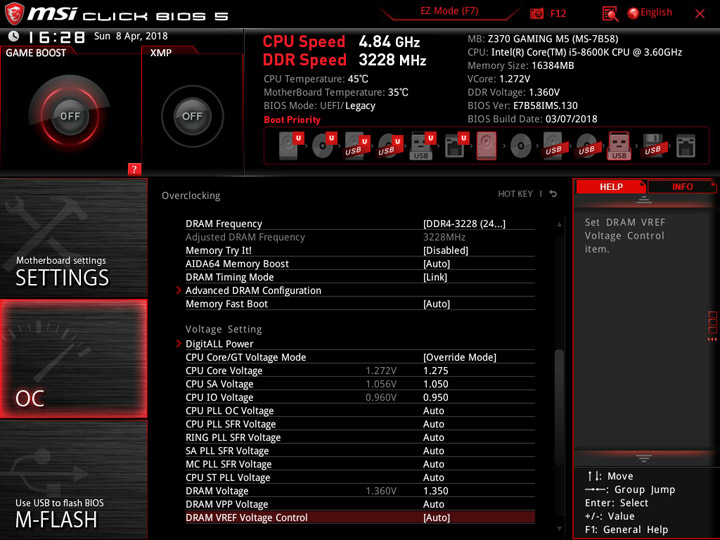This screenshot has height=540, width=720.
Task: Click the MSI dragon shield logo
Action: (x=14, y=14)
